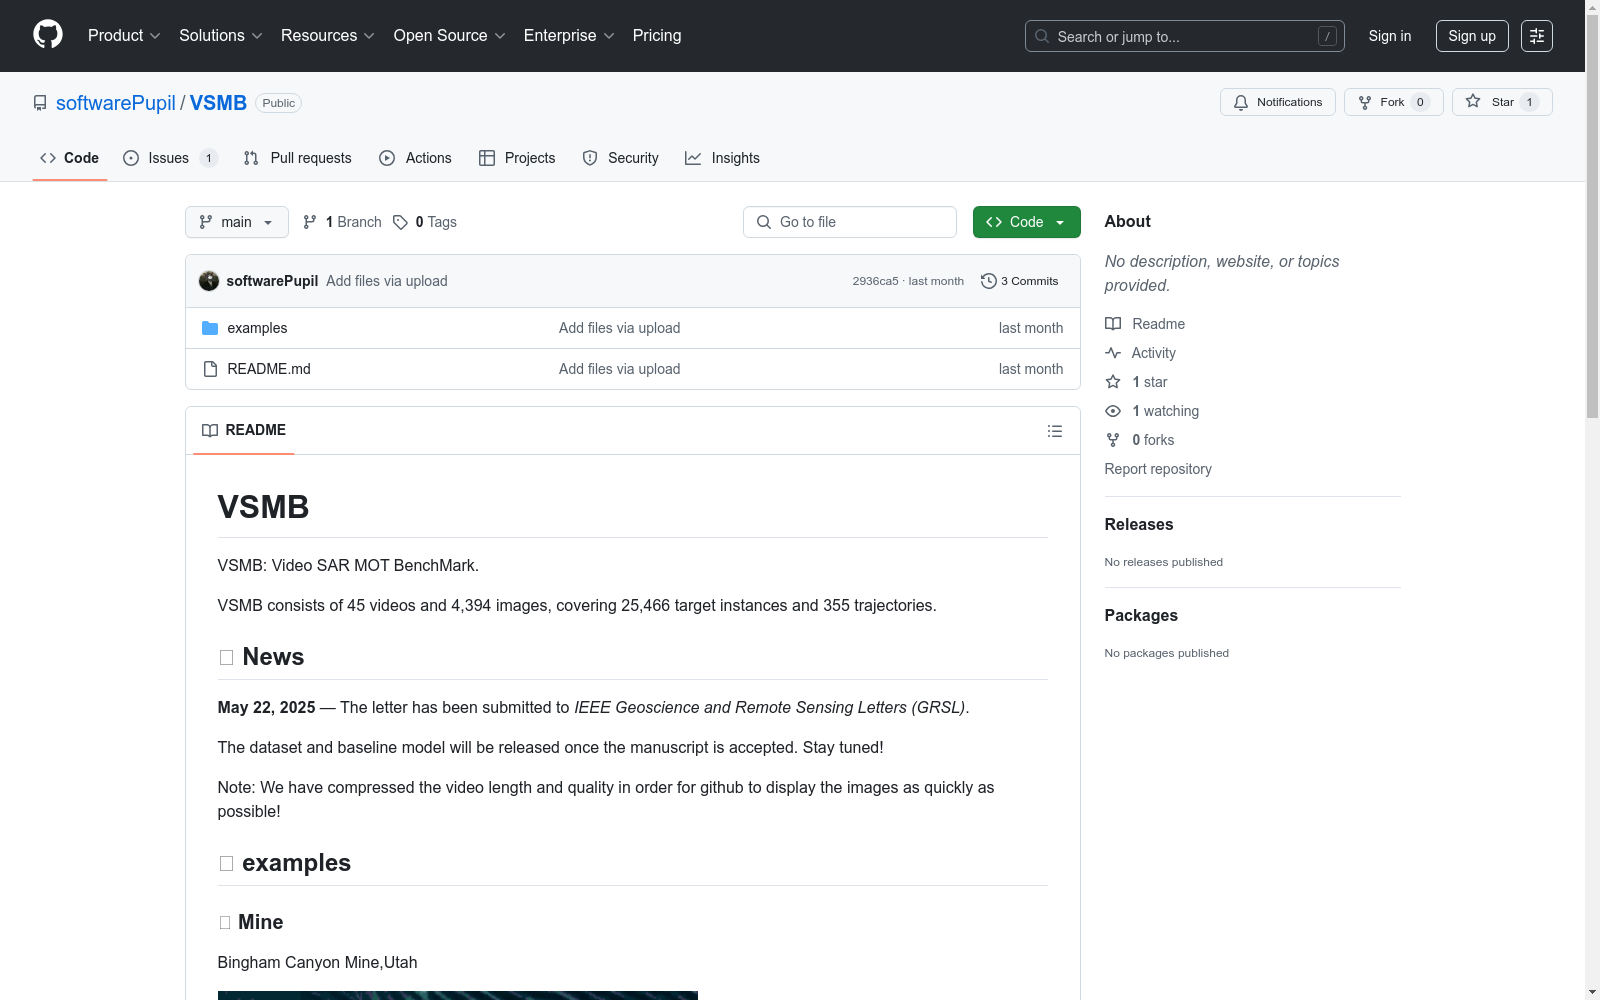Open the Pricing page
This screenshot has height=1000, width=1600.
pyautogui.click(x=657, y=35)
